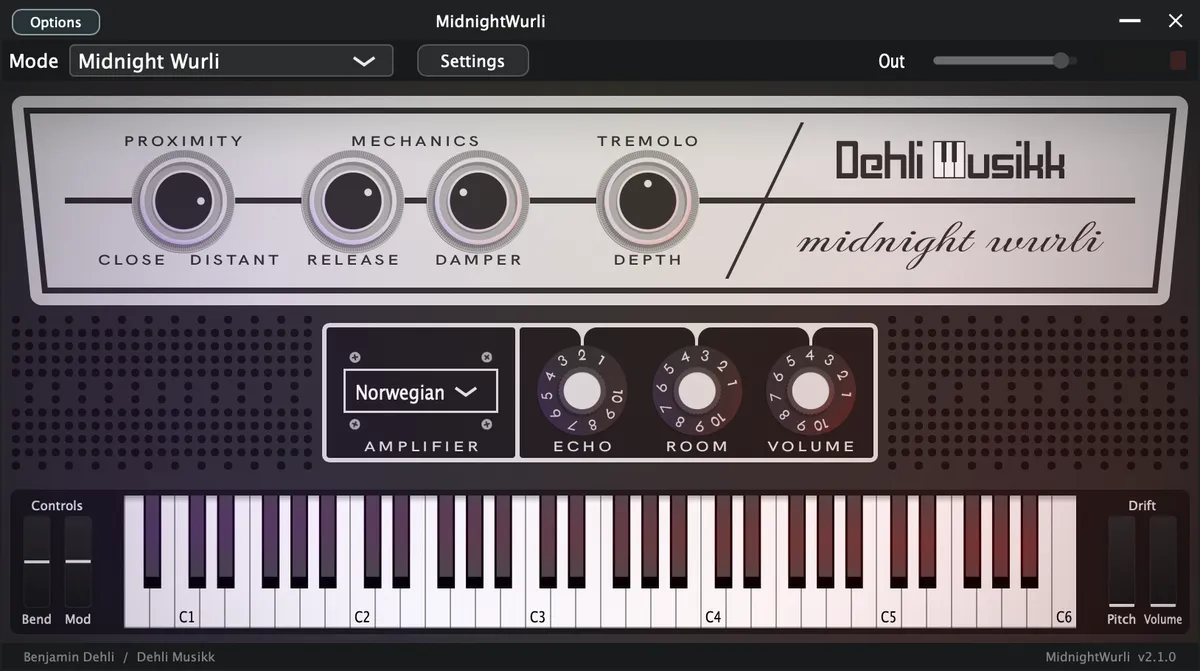
Task: Click the Benjamin Dehli / Dehli Musikk credit
Action: tap(119, 657)
